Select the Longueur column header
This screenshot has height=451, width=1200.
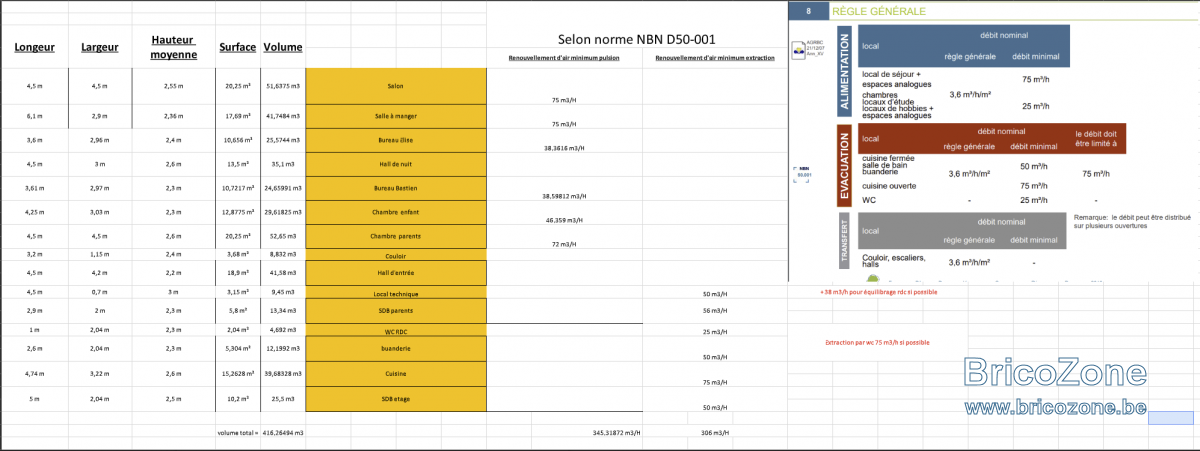tap(34, 47)
